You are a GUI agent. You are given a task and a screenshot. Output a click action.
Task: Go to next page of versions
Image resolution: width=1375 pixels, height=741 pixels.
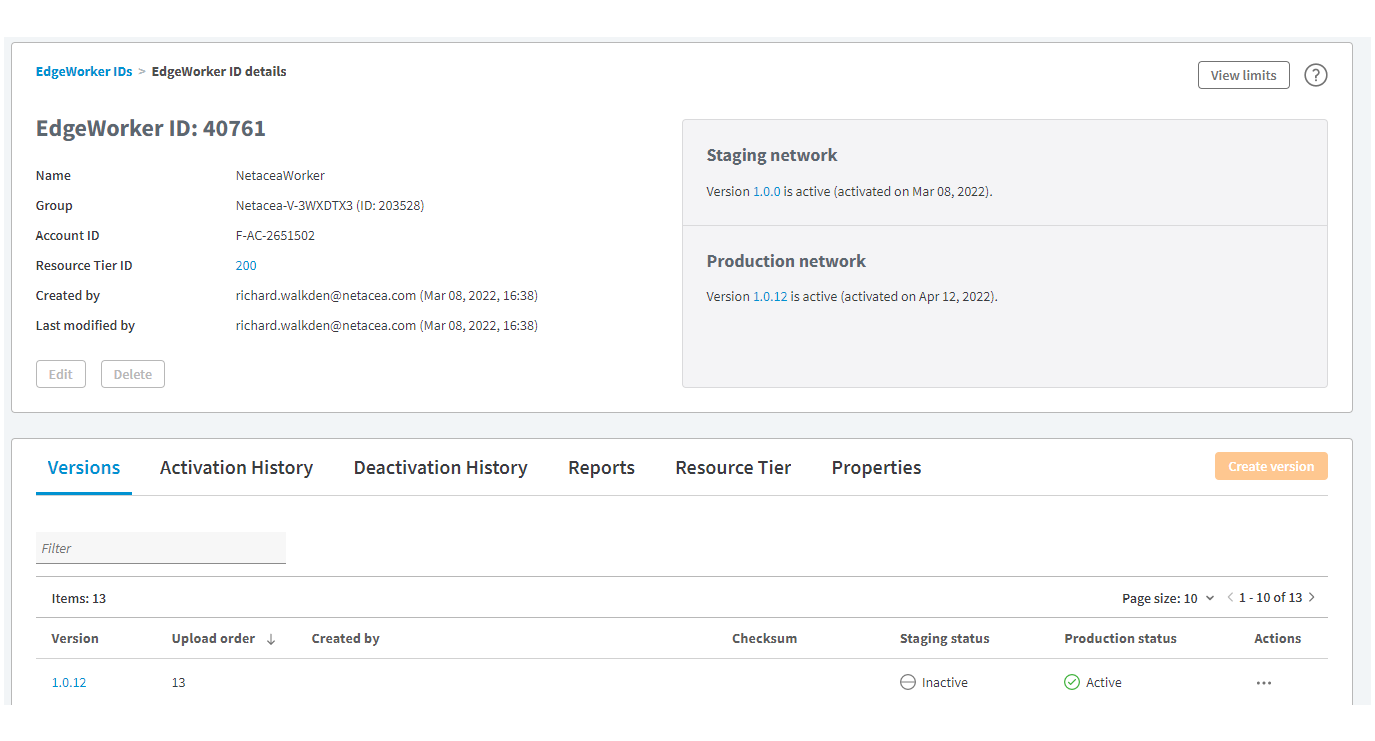(1312, 598)
